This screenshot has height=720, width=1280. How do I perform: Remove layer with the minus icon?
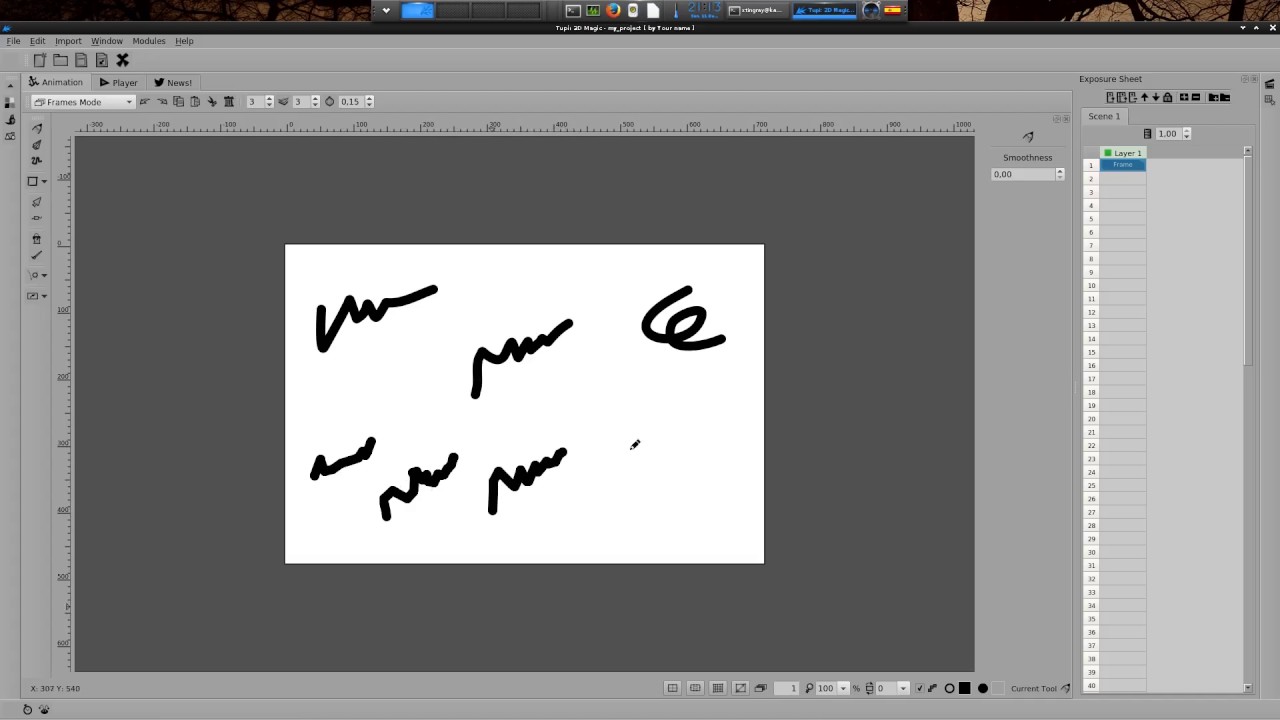tap(1196, 97)
